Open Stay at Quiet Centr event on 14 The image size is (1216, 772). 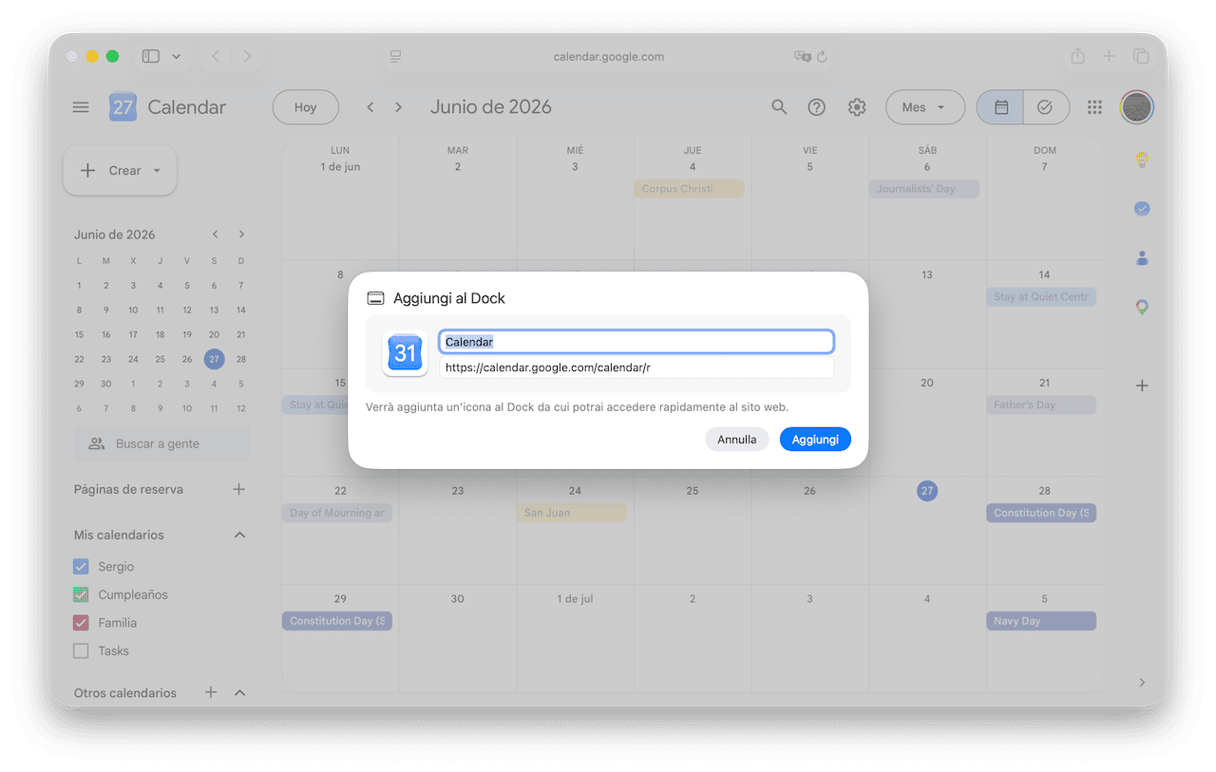(1041, 297)
